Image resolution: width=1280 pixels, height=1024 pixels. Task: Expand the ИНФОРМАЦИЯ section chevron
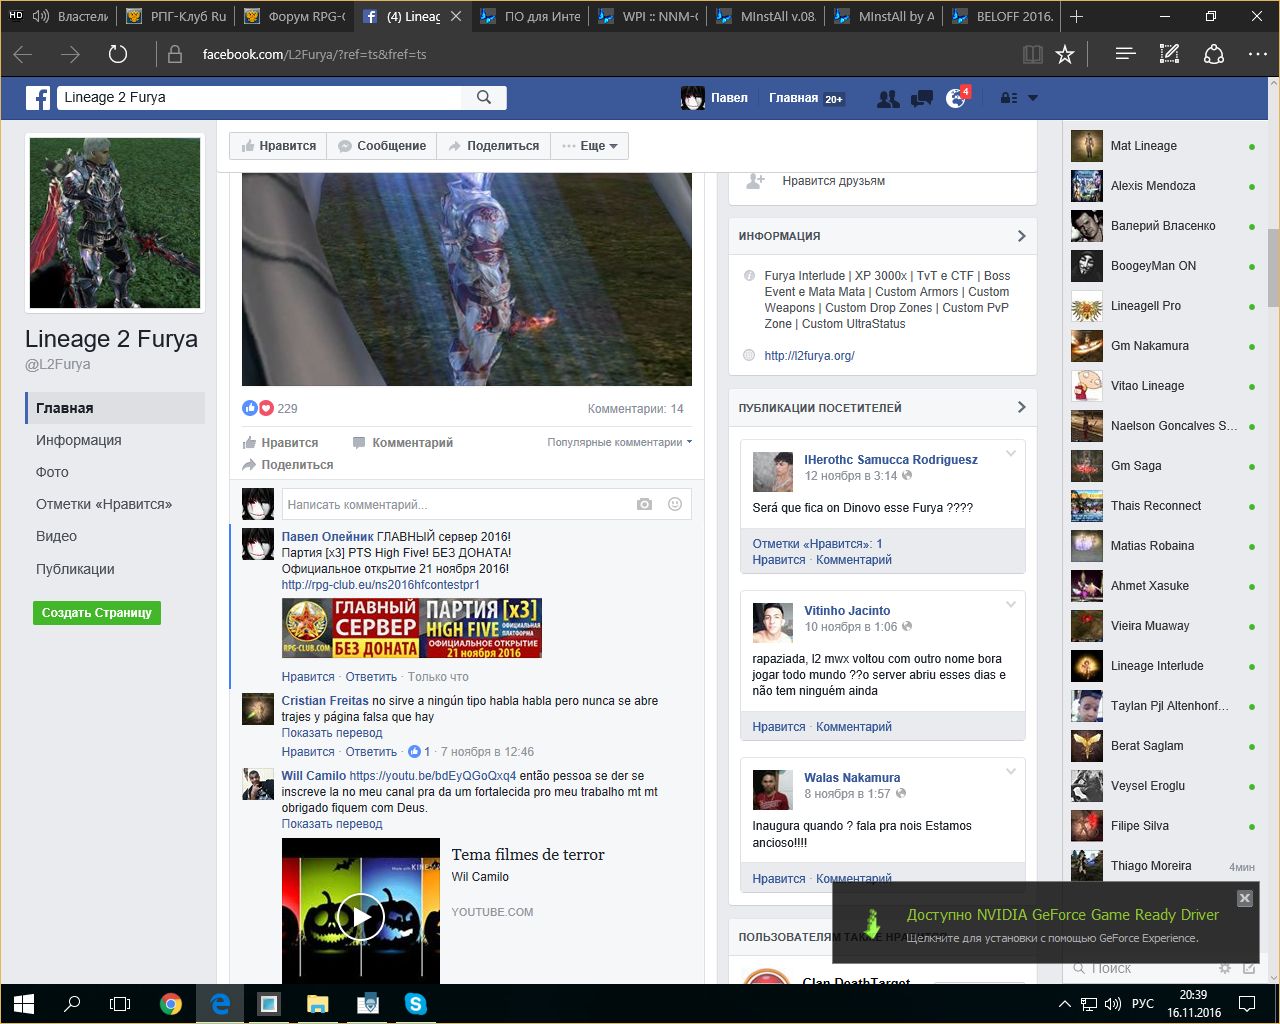click(x=1021, y=236)
